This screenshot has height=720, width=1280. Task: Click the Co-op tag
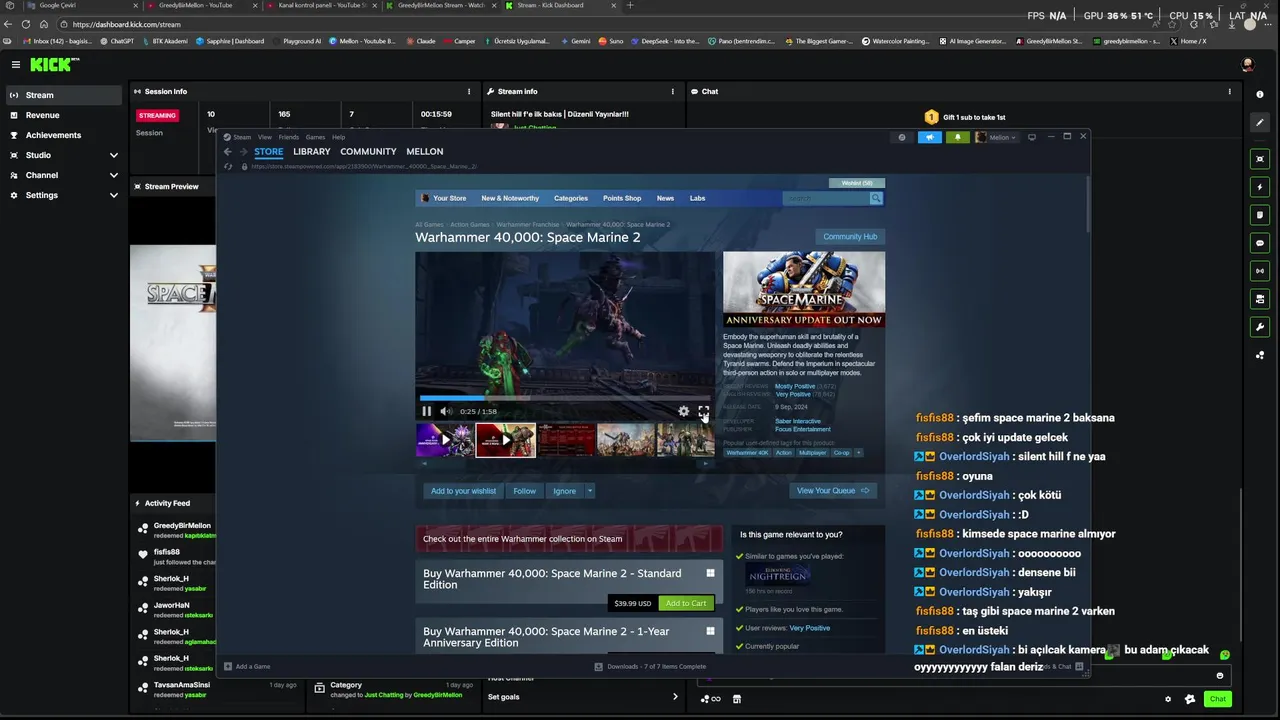click(x=841, y=453)
